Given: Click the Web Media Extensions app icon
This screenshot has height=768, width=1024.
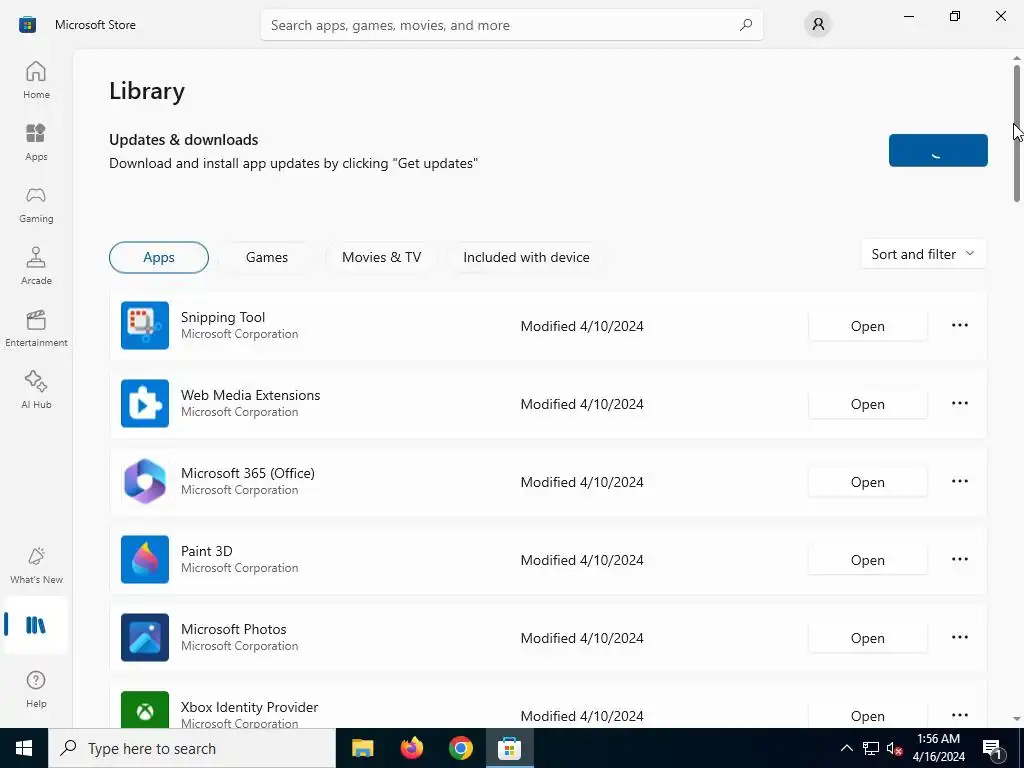Looking at the screenshot, I should [145, 404].
